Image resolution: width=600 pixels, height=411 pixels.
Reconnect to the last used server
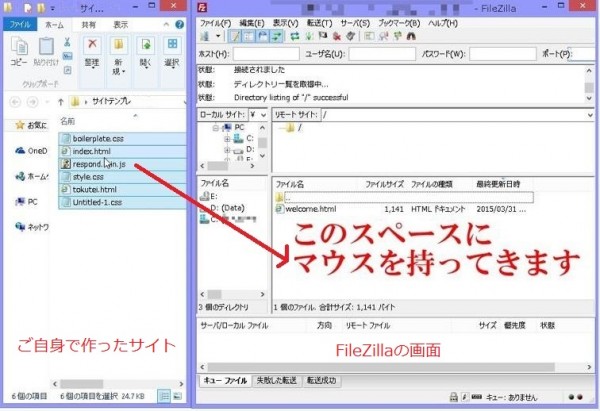point(351,36)
